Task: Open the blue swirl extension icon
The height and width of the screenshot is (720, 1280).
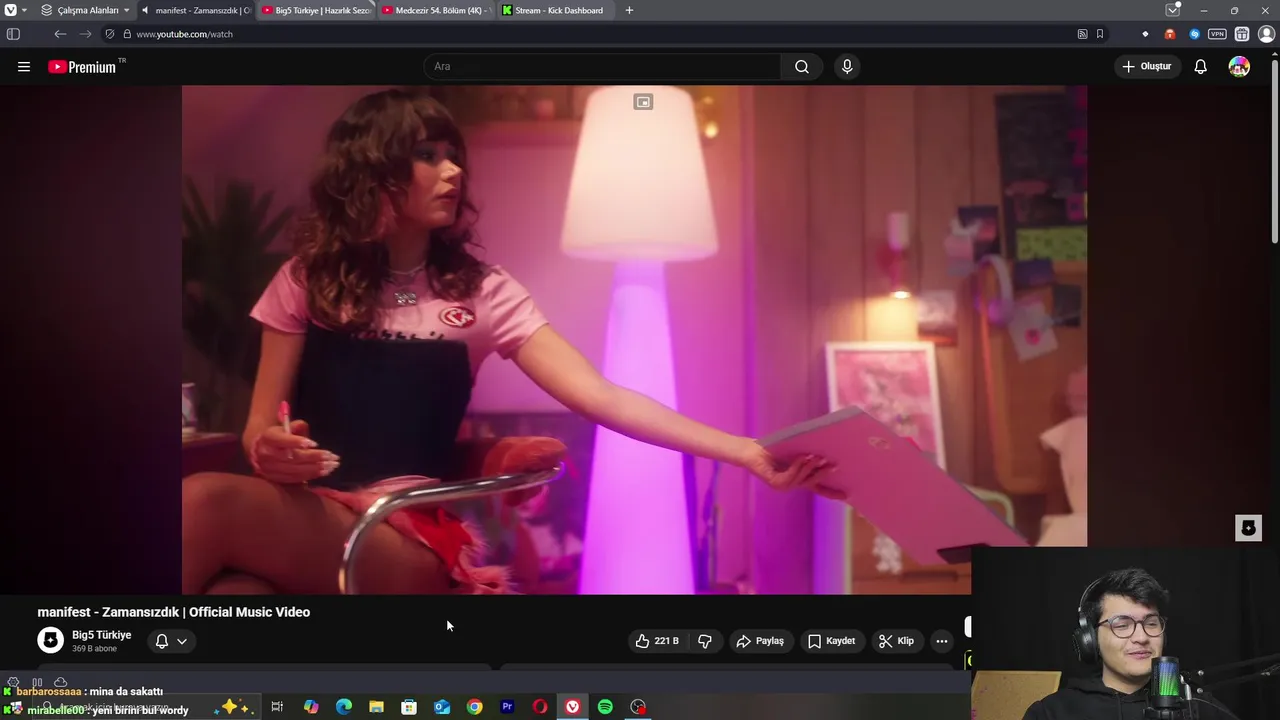Action: (x=1194, y=34)
